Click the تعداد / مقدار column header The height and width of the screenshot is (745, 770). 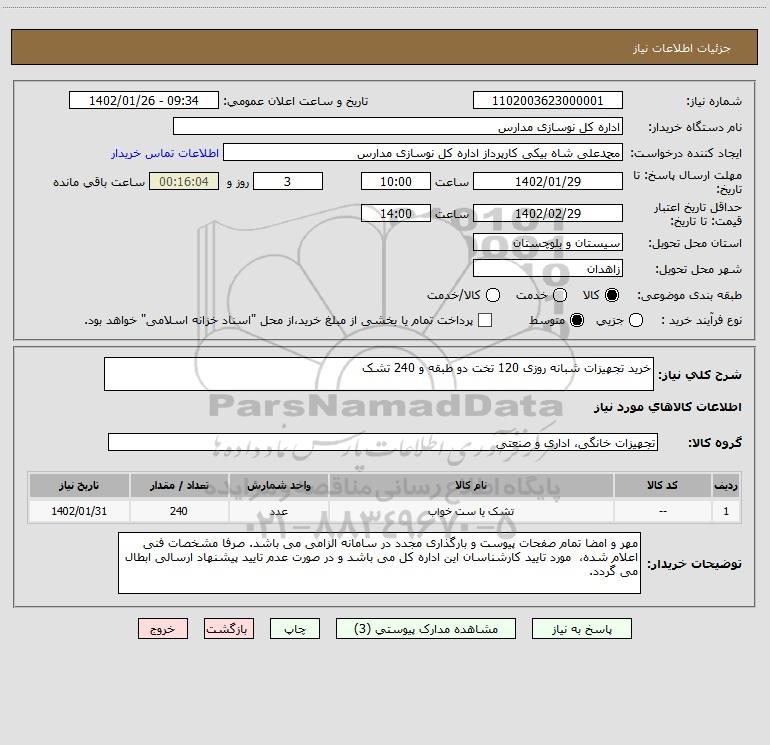179,486
